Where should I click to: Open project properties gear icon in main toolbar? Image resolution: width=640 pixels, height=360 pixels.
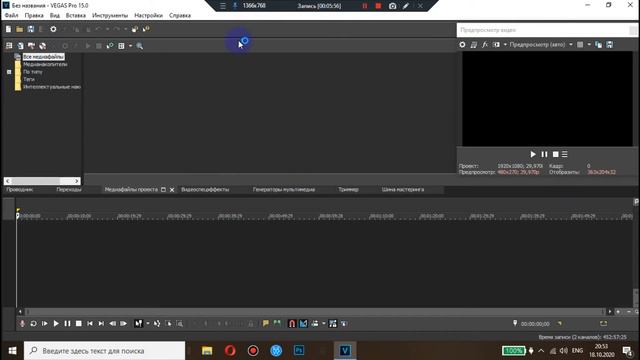[x=53, y=29]
